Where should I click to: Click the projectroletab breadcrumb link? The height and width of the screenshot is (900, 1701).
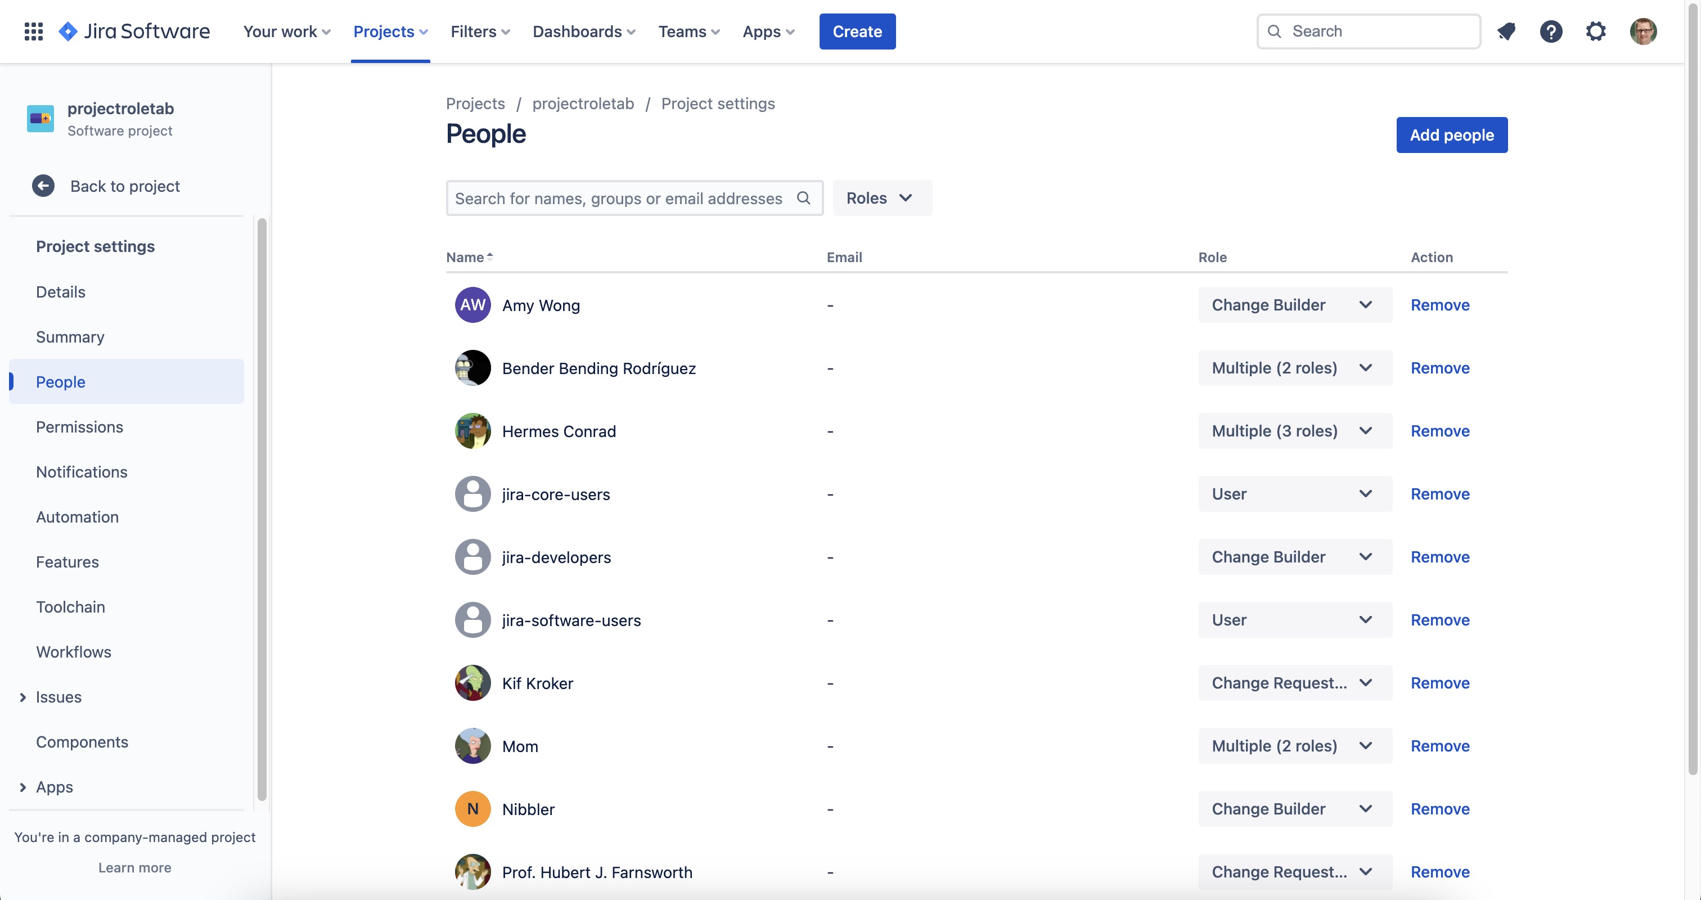(x=583, y=104)
